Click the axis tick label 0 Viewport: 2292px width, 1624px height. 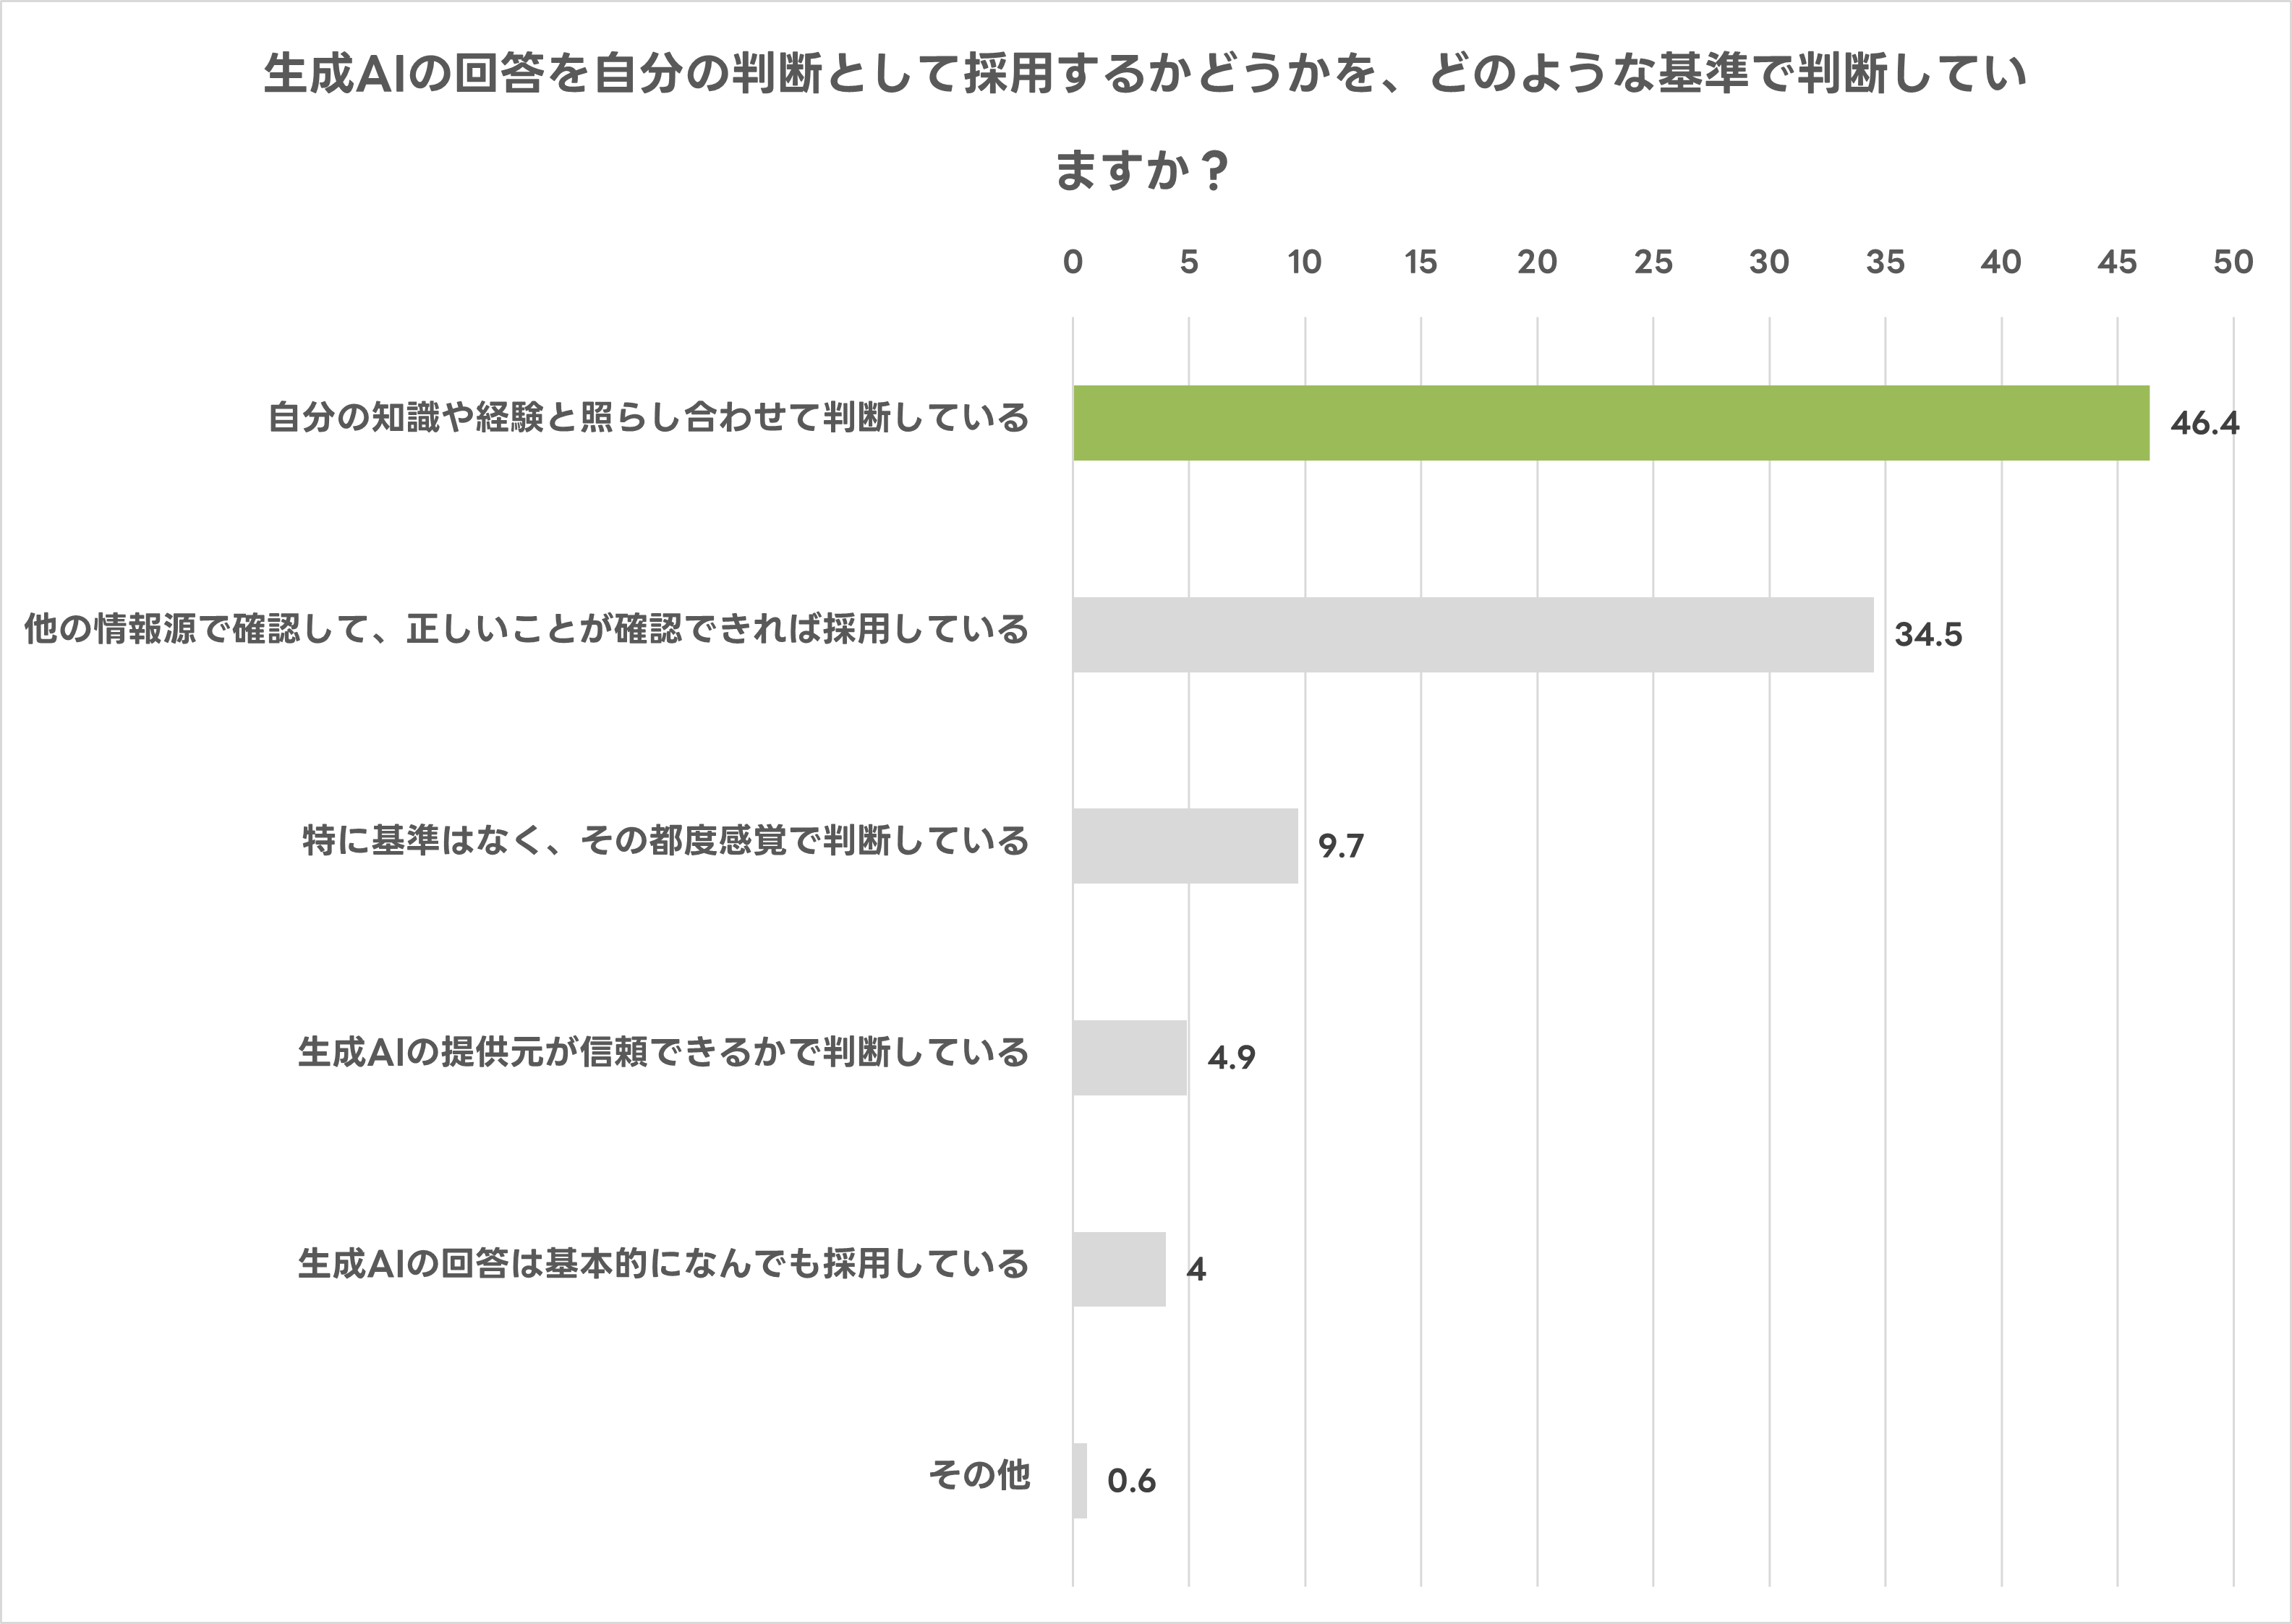1073,262
